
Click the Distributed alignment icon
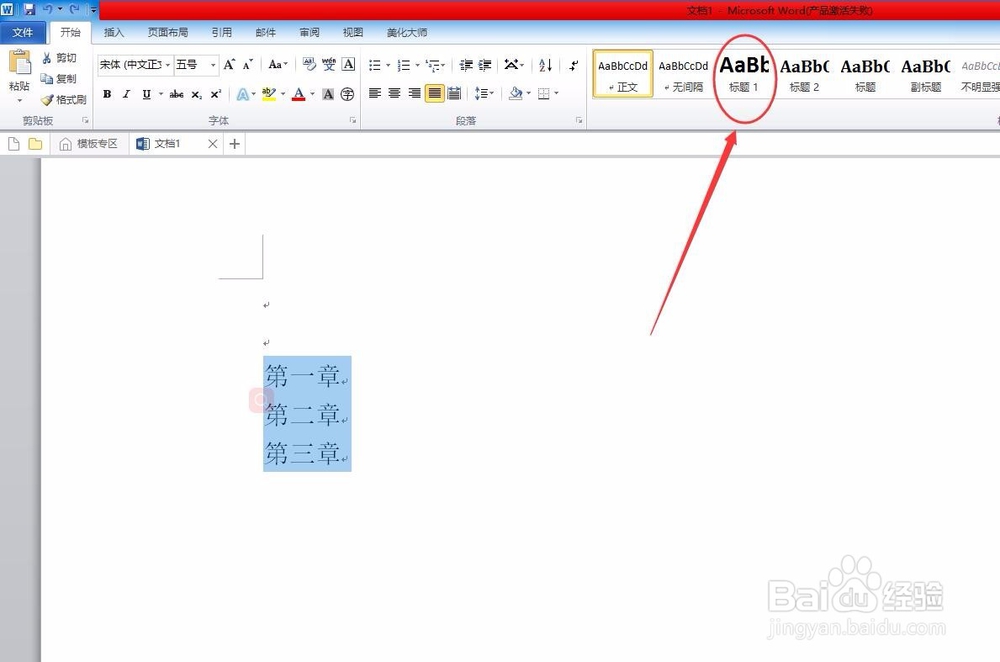click(454, 94)
